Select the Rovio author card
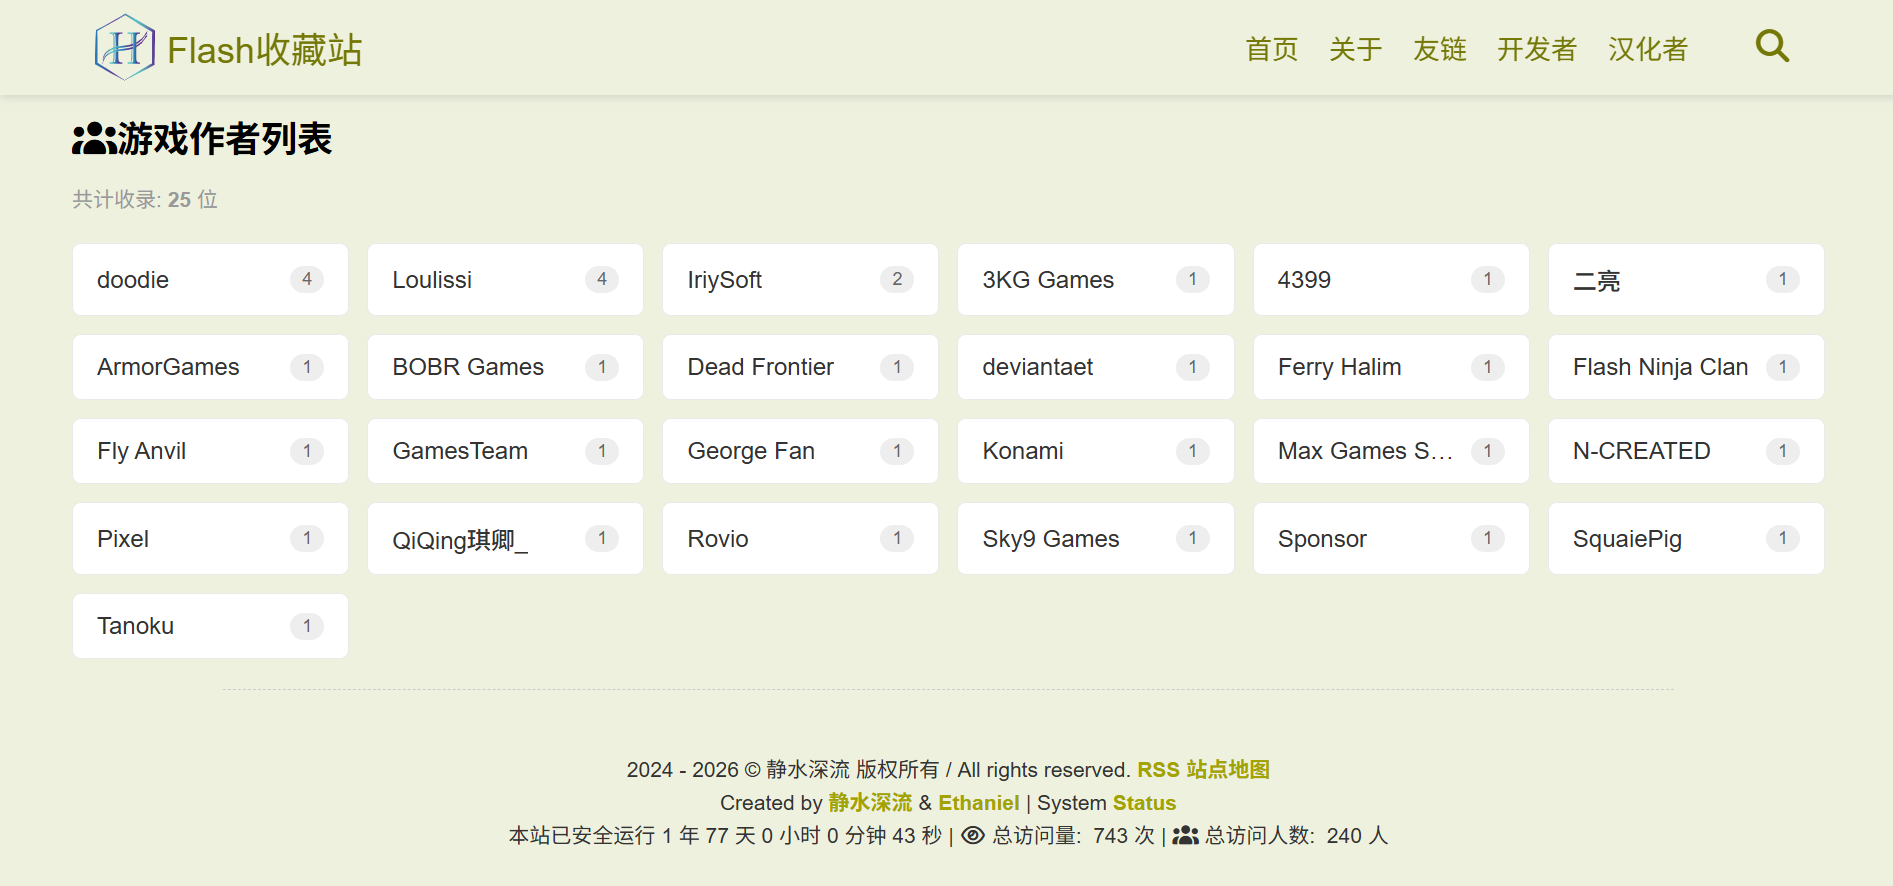This screenshot has width=1893, height=886. pos(800,539)
